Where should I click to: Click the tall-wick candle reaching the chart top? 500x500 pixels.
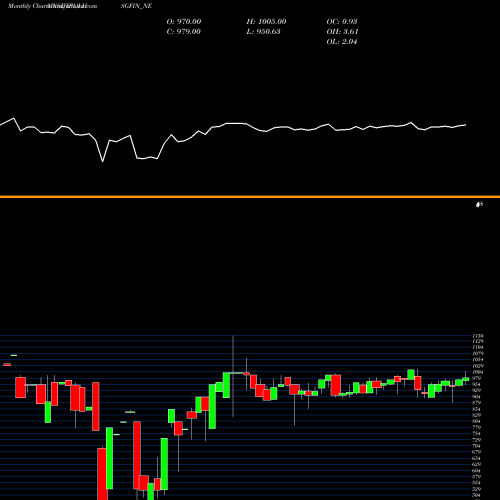click(233, 376)
